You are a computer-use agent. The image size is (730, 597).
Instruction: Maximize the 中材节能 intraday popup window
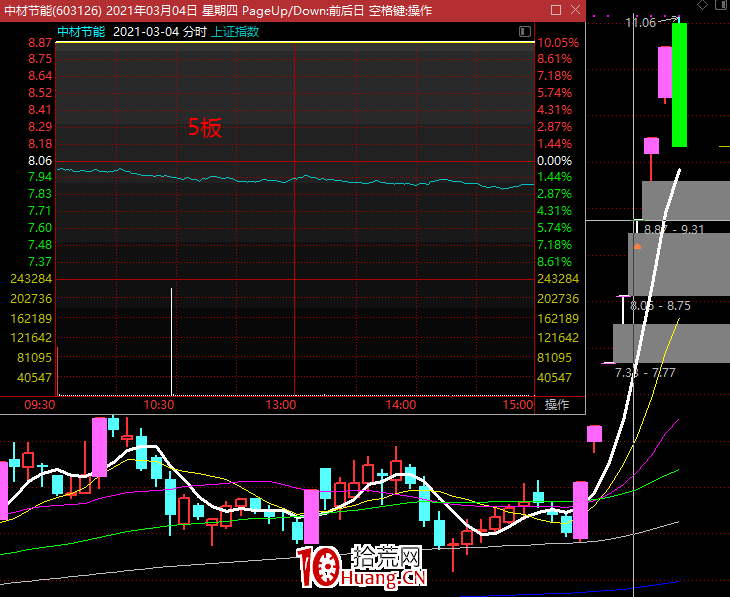click(555, 10)
